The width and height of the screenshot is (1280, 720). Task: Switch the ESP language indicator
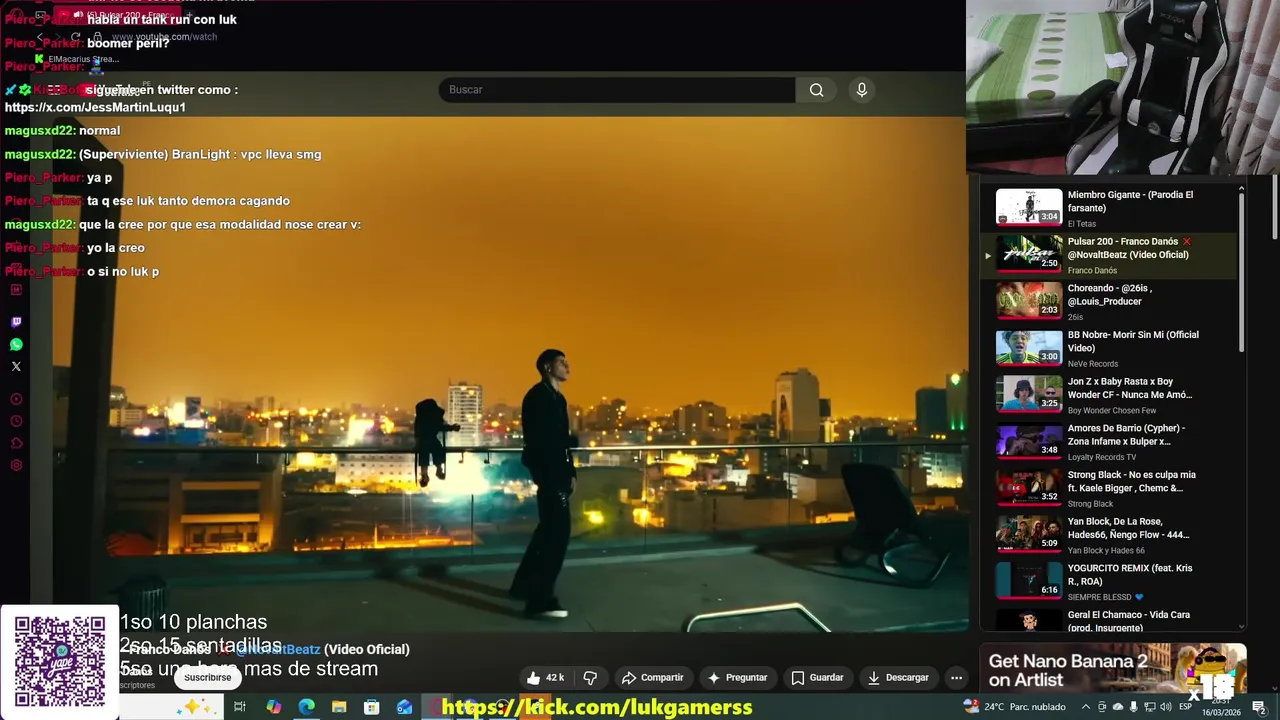click(x=1186, y=707)
